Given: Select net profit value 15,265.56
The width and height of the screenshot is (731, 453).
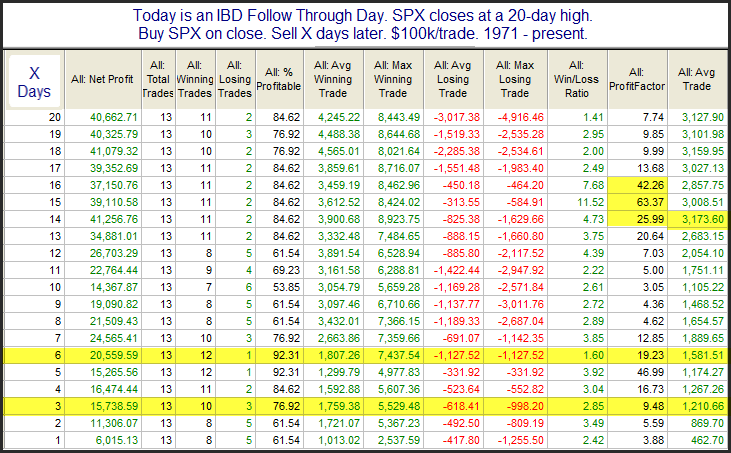Looking at the screenshot, I should [114, 372].
